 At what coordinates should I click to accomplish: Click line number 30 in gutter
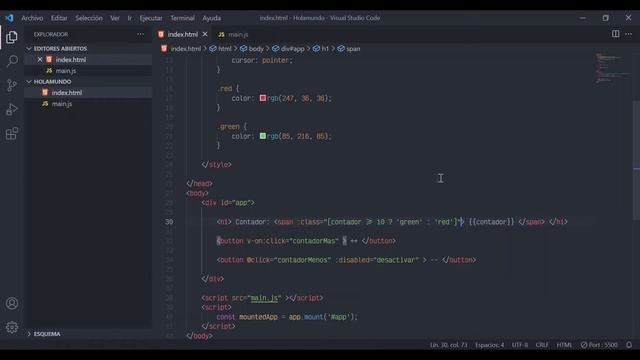[169, 222]
